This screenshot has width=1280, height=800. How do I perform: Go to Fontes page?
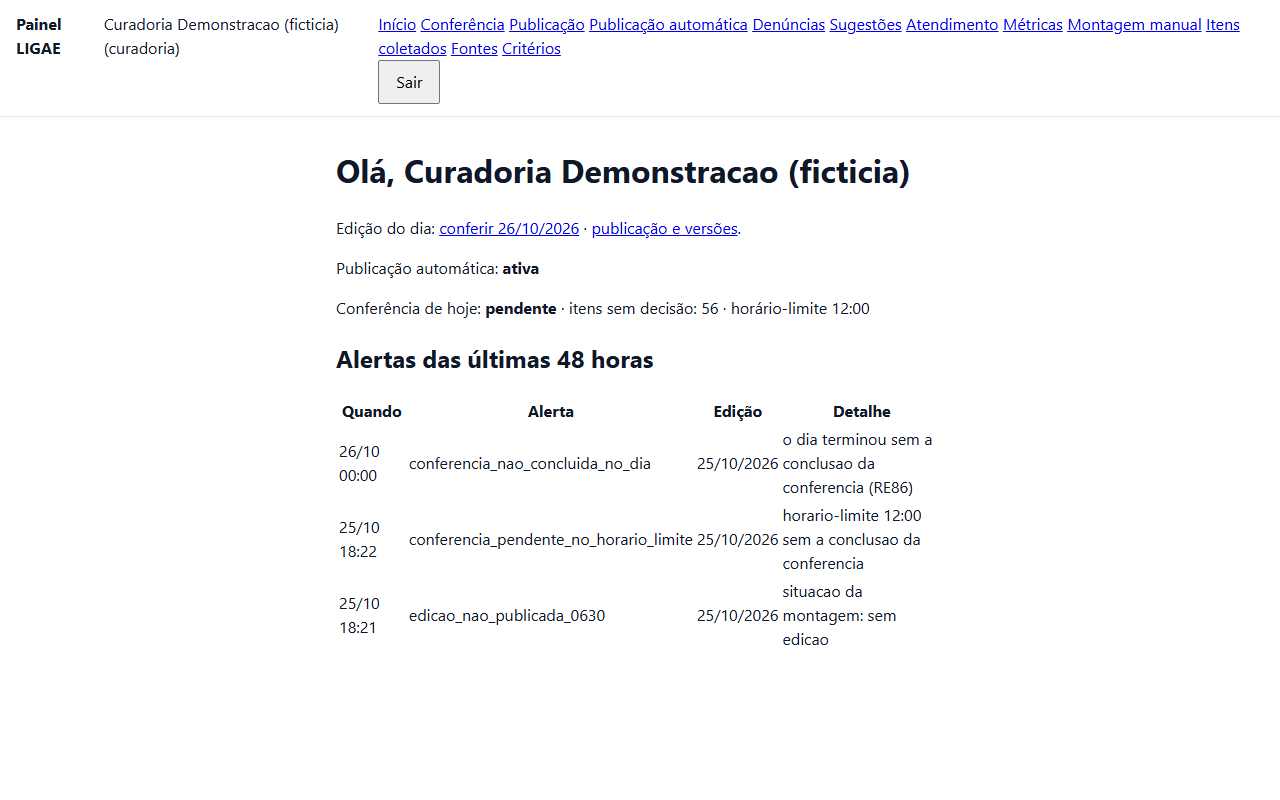[x=474, y=48]
